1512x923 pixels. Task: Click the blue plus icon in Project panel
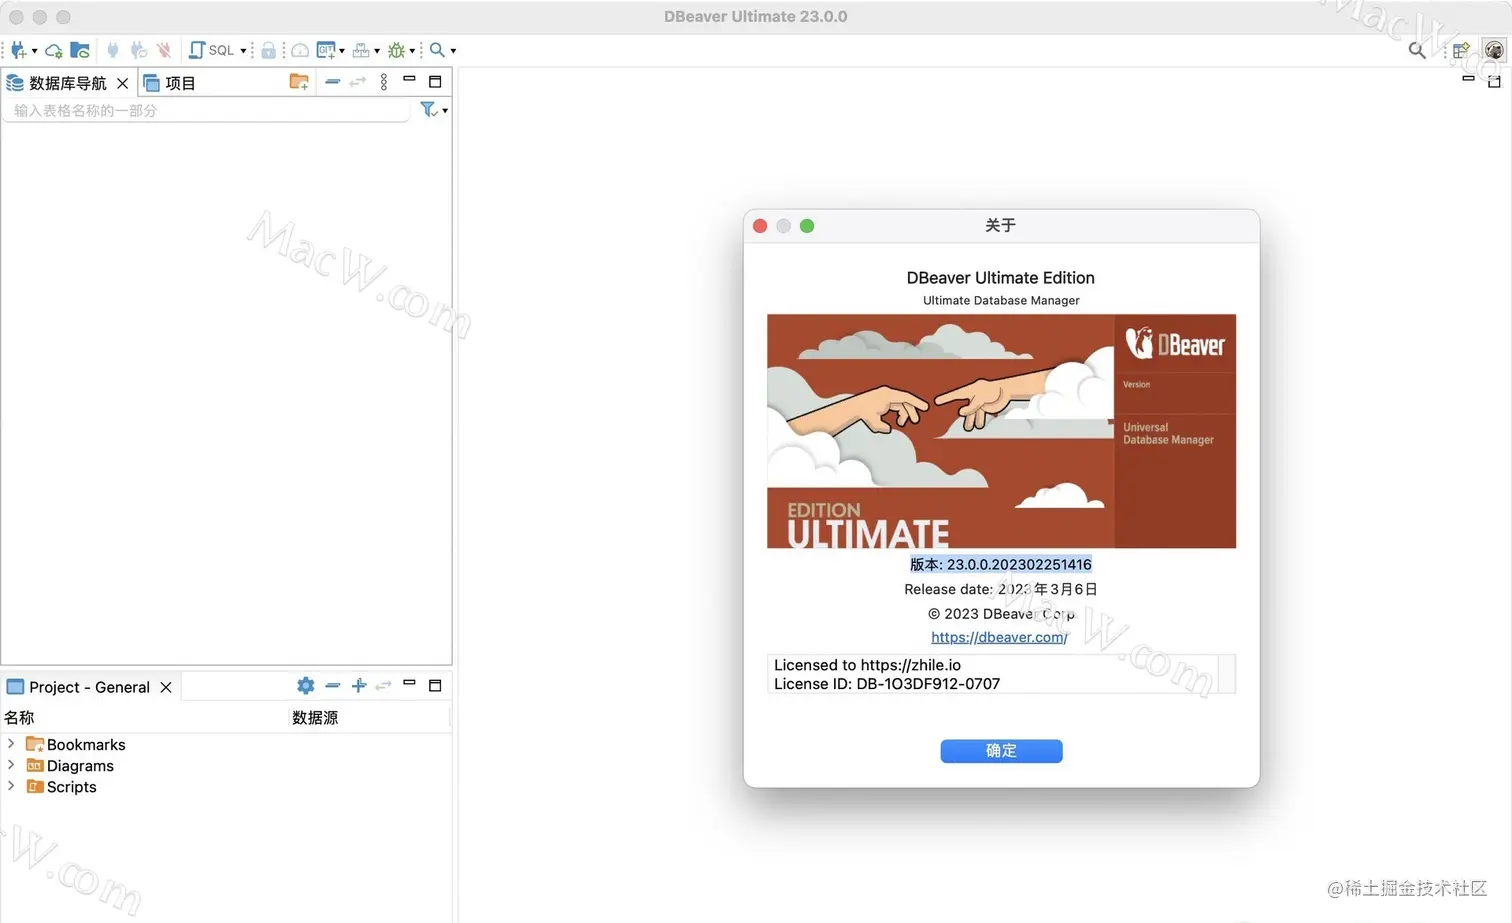(x=359, y=685)
